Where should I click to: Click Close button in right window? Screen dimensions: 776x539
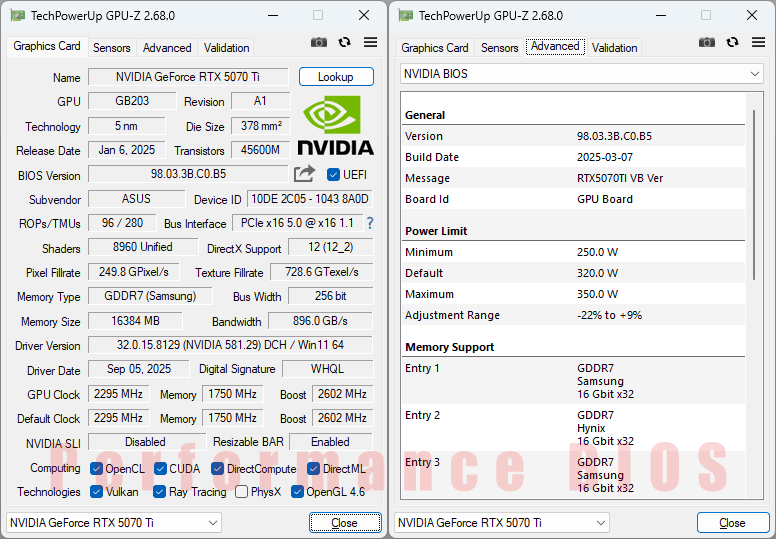point(732,522)
